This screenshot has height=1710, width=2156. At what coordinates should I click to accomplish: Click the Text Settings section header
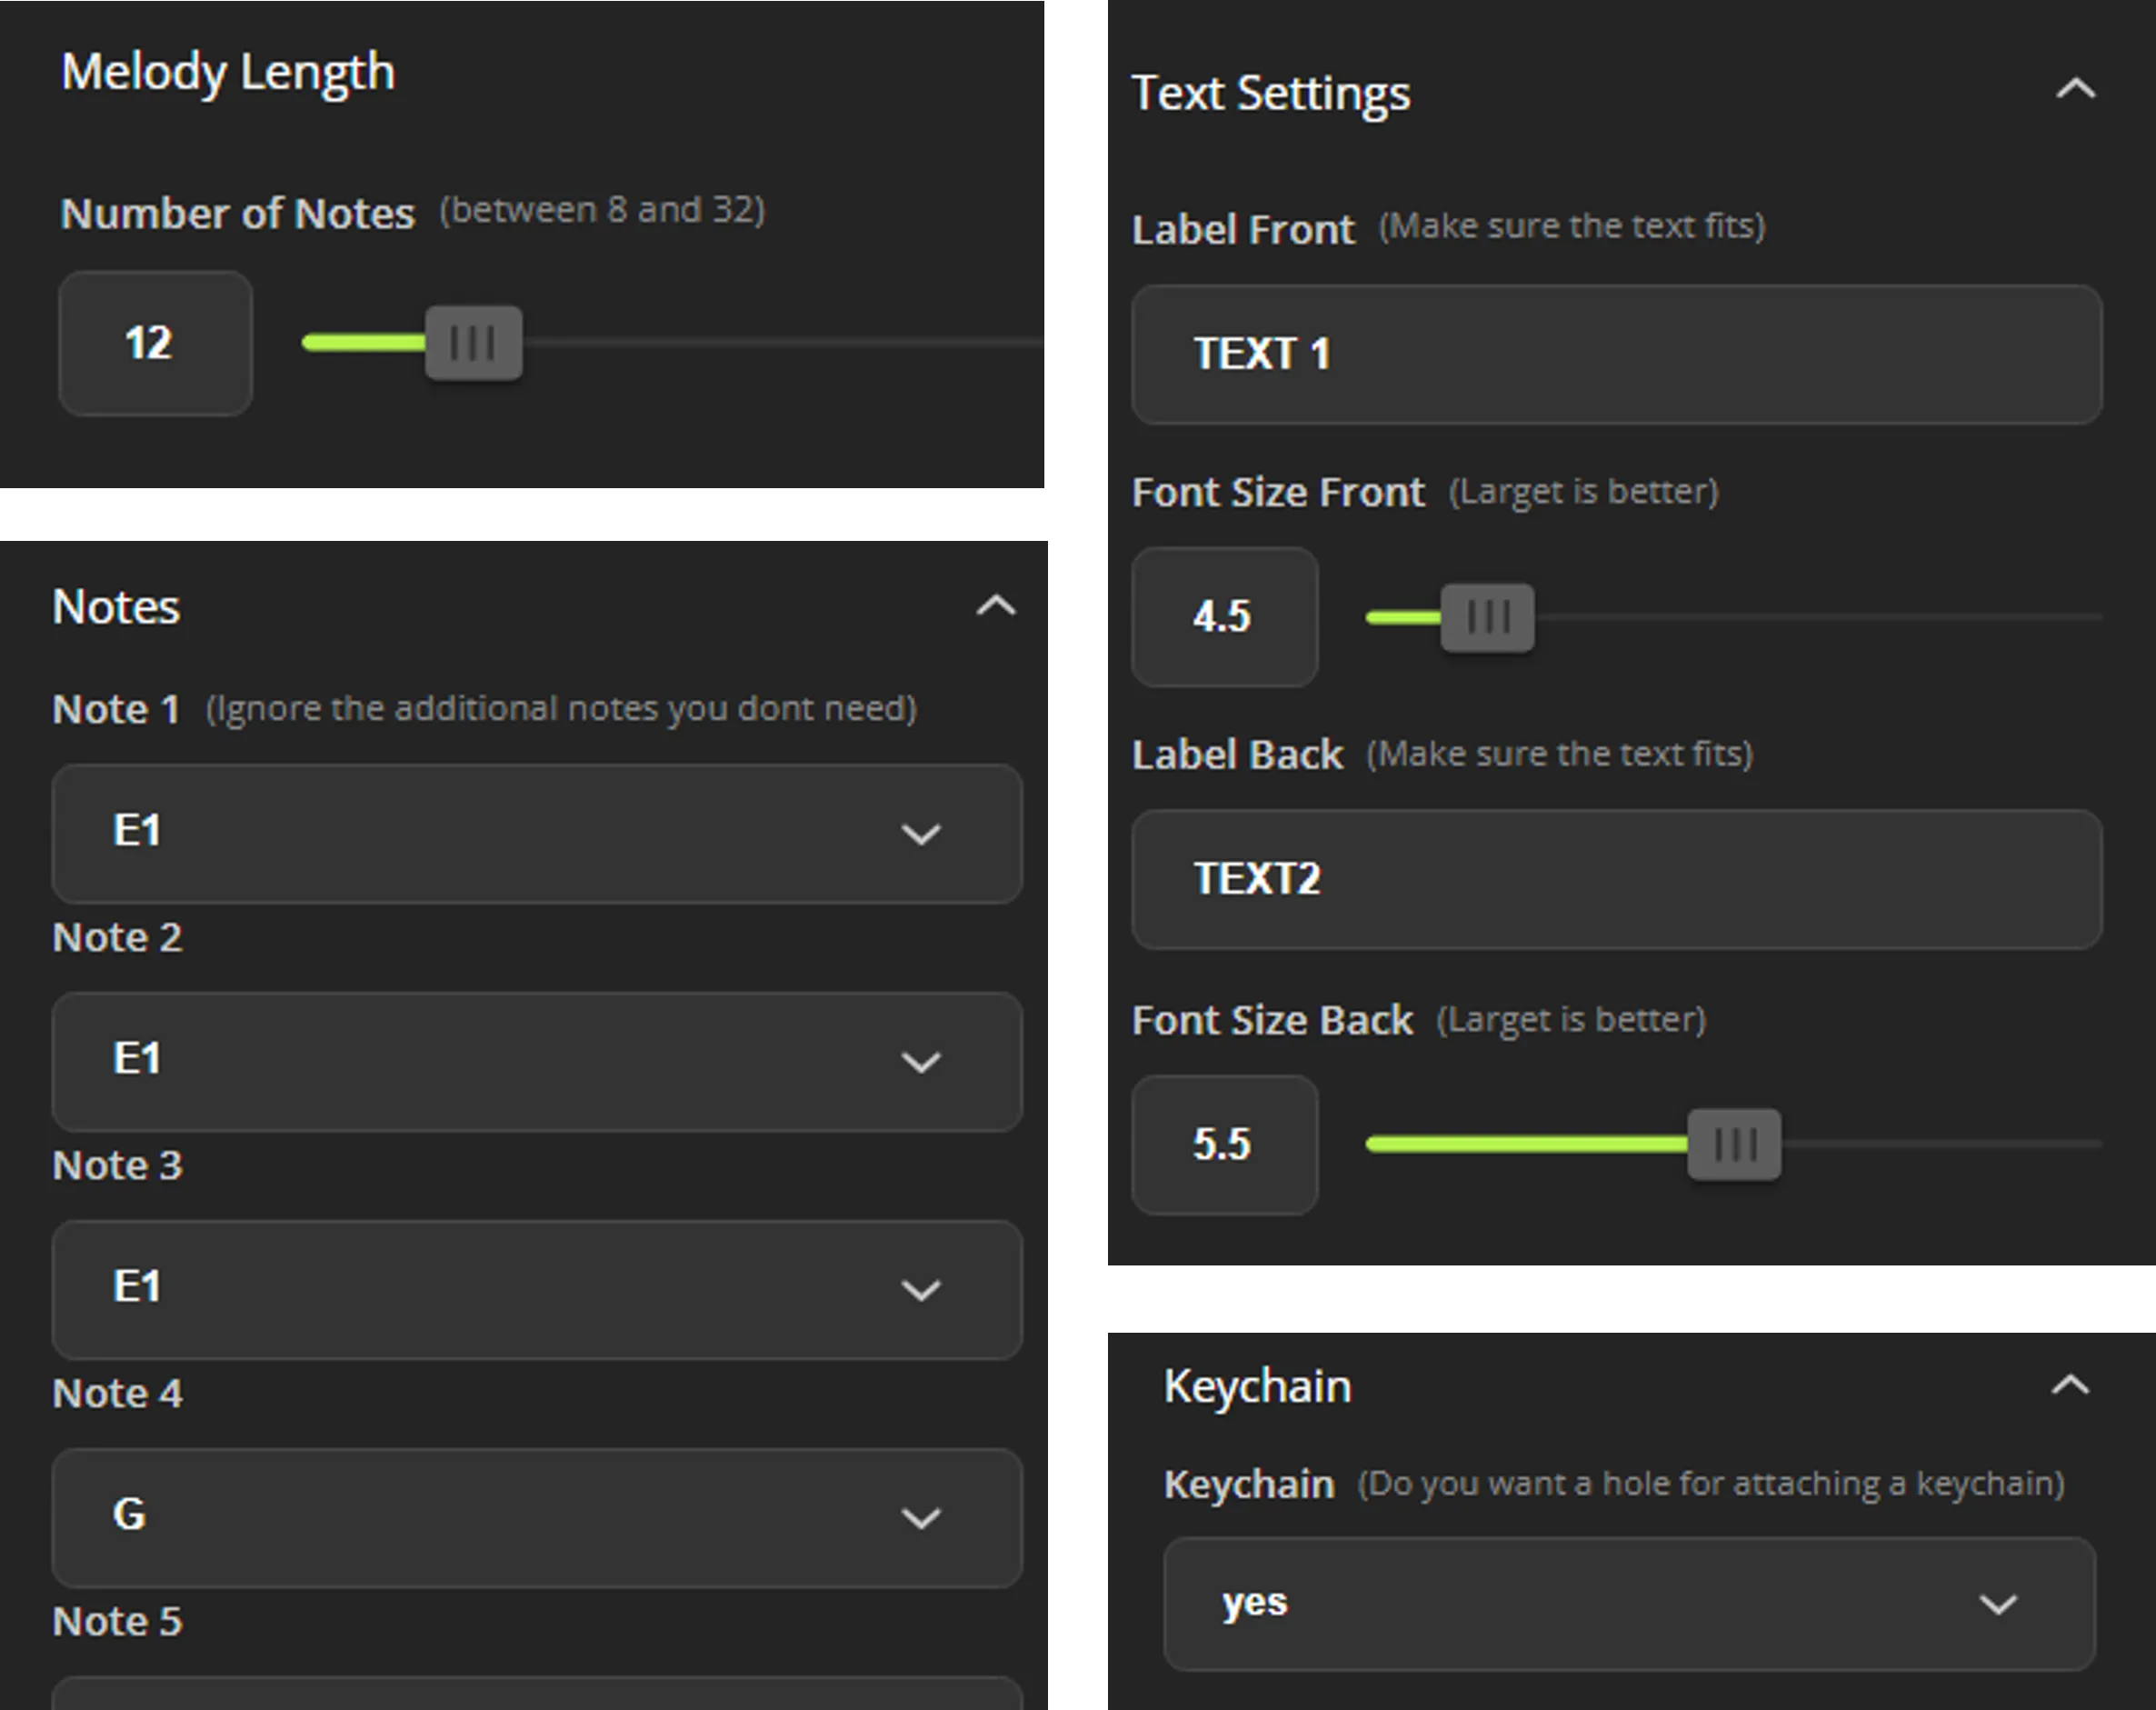point(1270,93)
